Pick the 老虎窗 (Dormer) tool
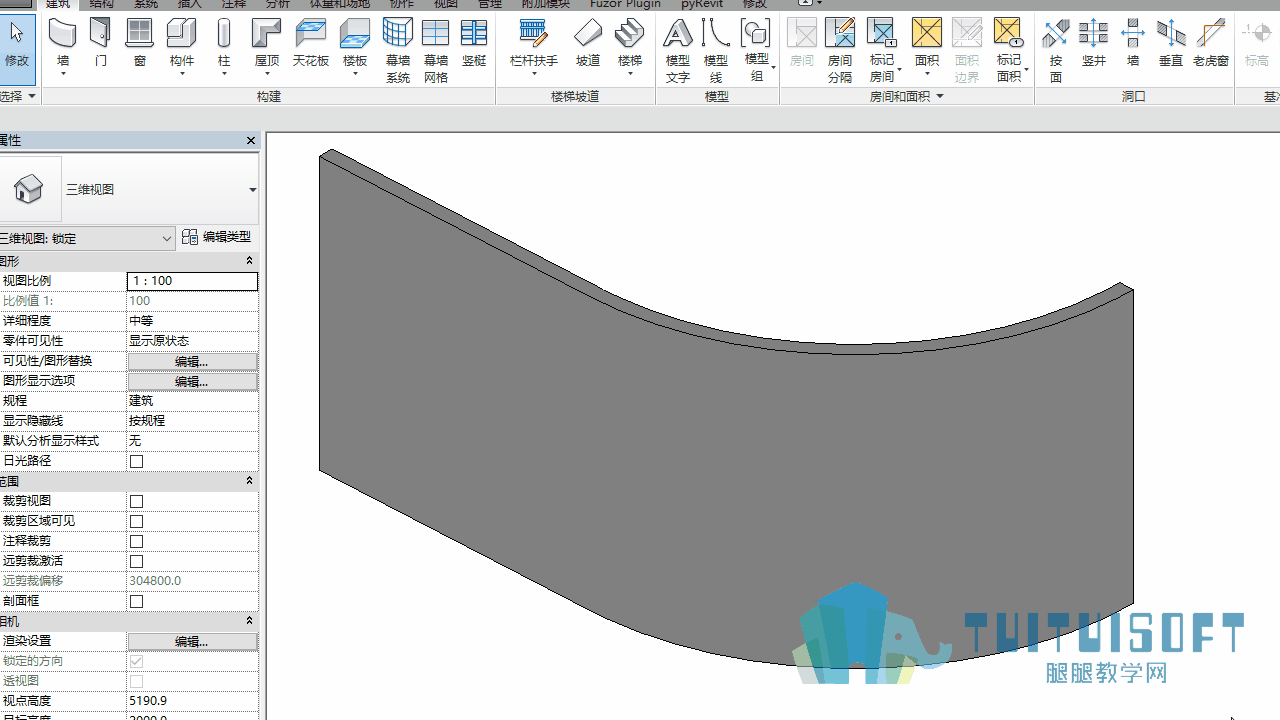This screenshot has width=1280, height=720. [1210, 45]
